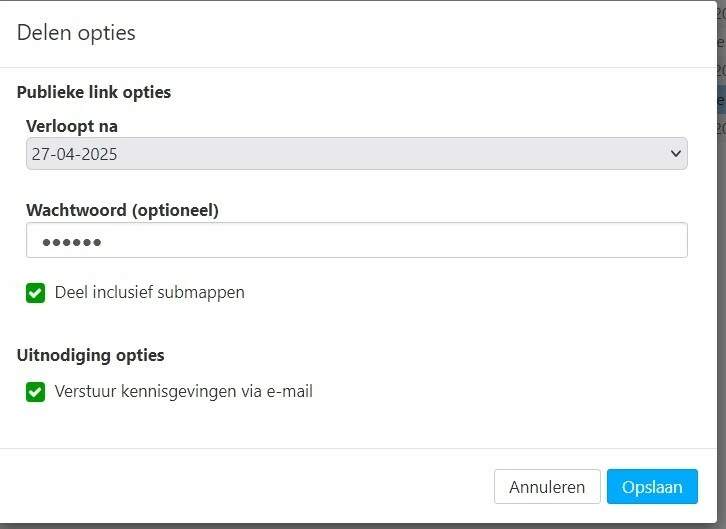Click empty space in the dialog footer left of Annuleren
The image size is (726, 529).
pyautogui.click(x=245, y=487)
